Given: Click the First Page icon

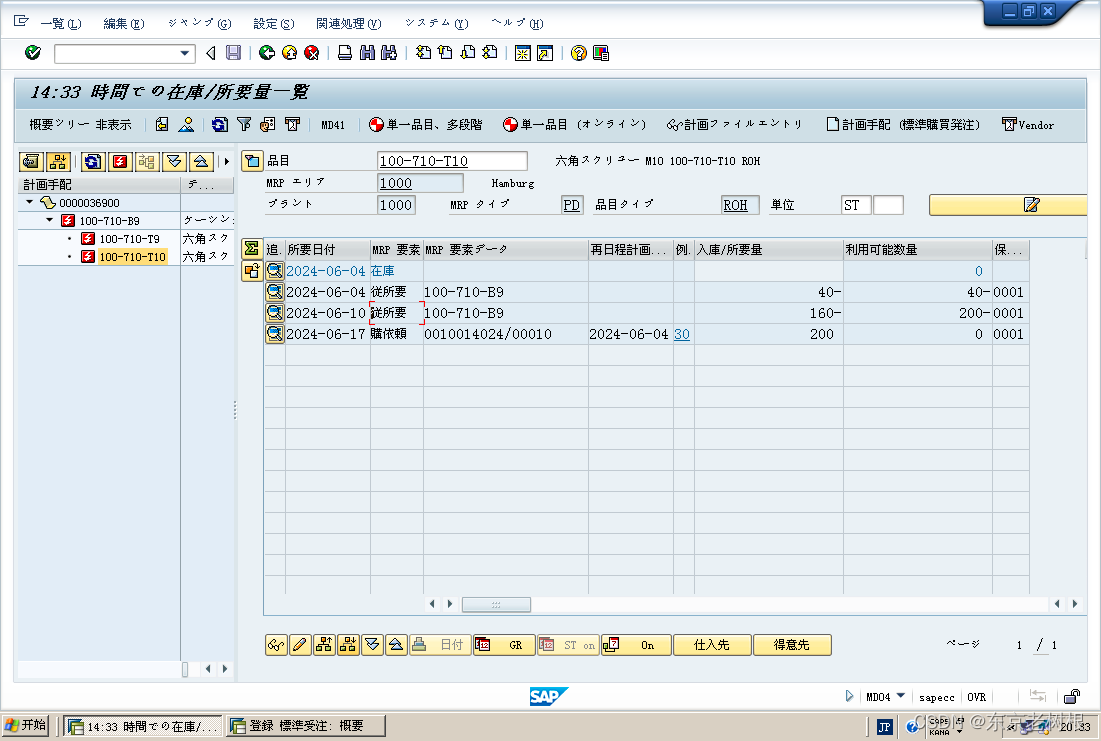Looking at the screenshot, I should click(x=423, y=53).
